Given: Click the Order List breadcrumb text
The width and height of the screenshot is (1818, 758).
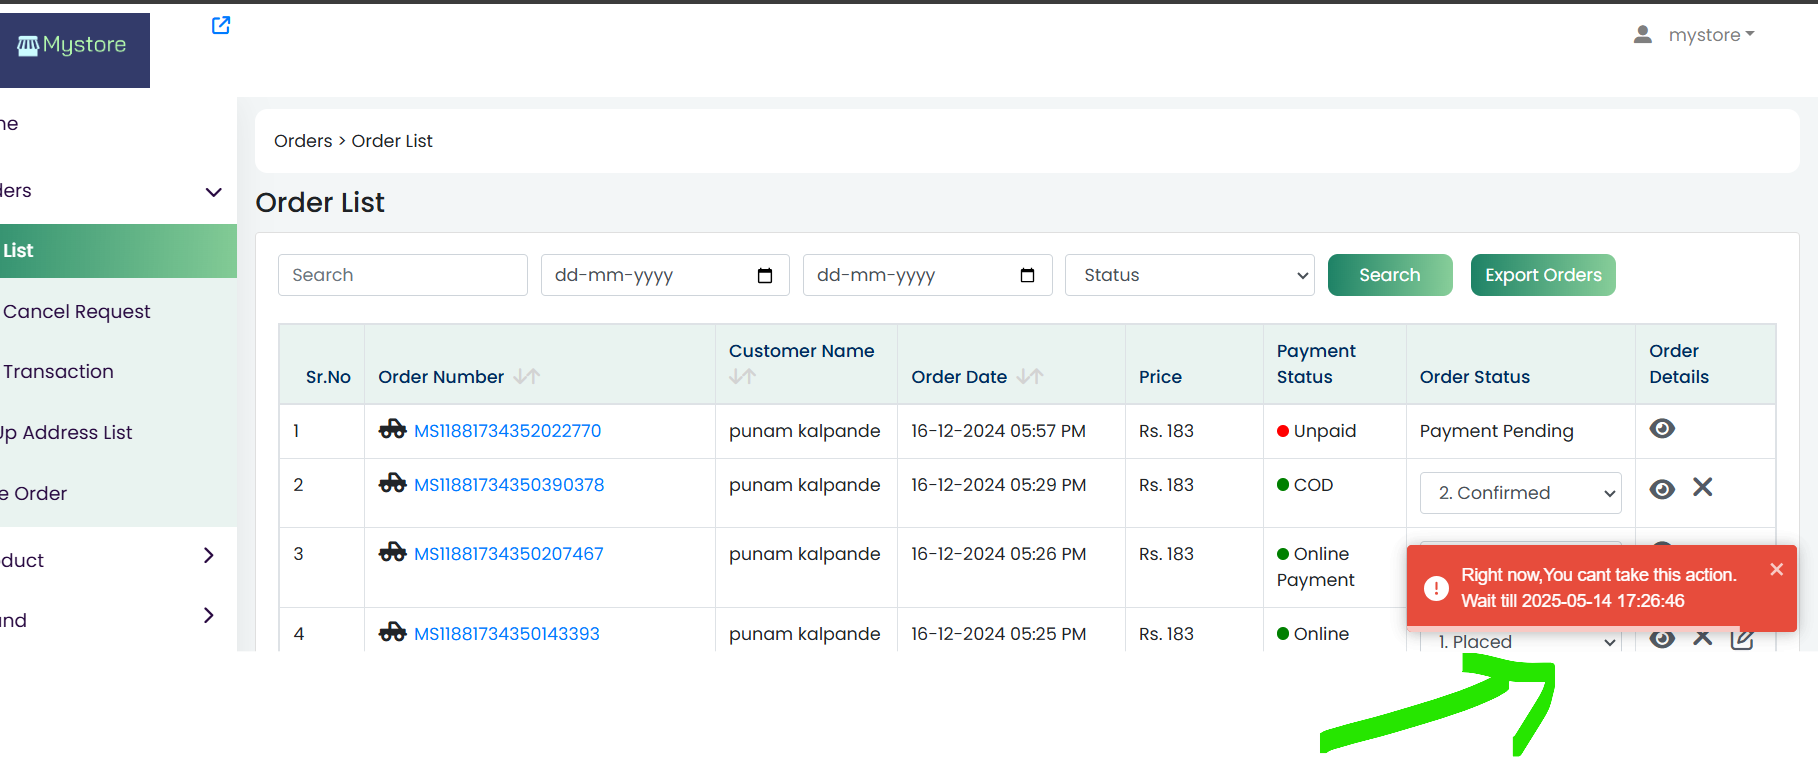Looking at the screenshot, I should click(392, 141).
